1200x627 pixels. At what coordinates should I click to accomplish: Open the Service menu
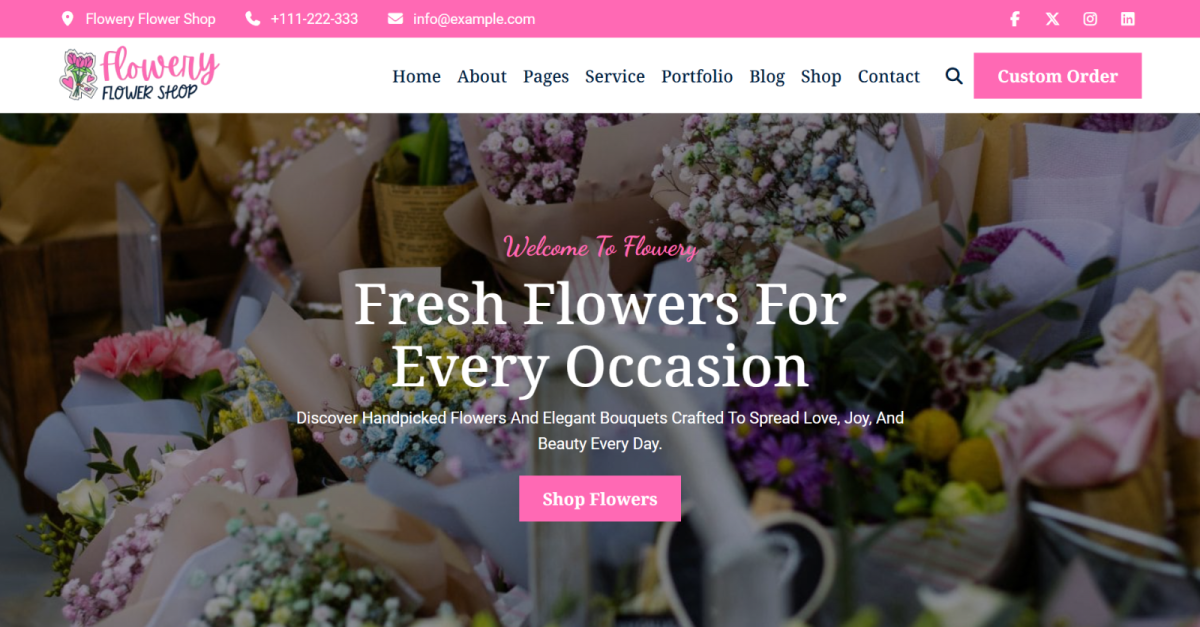tap(615, 76)
